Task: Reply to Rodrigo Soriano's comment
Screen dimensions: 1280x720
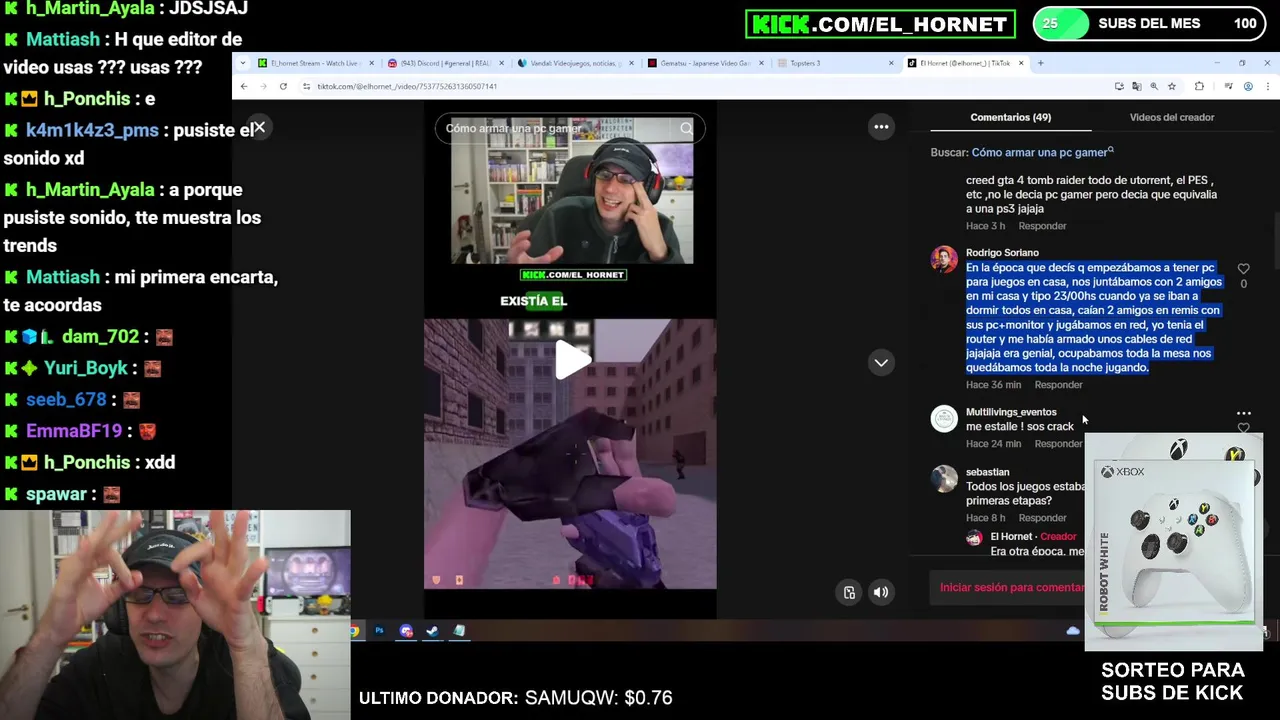Action: [x=1058, y=385]
